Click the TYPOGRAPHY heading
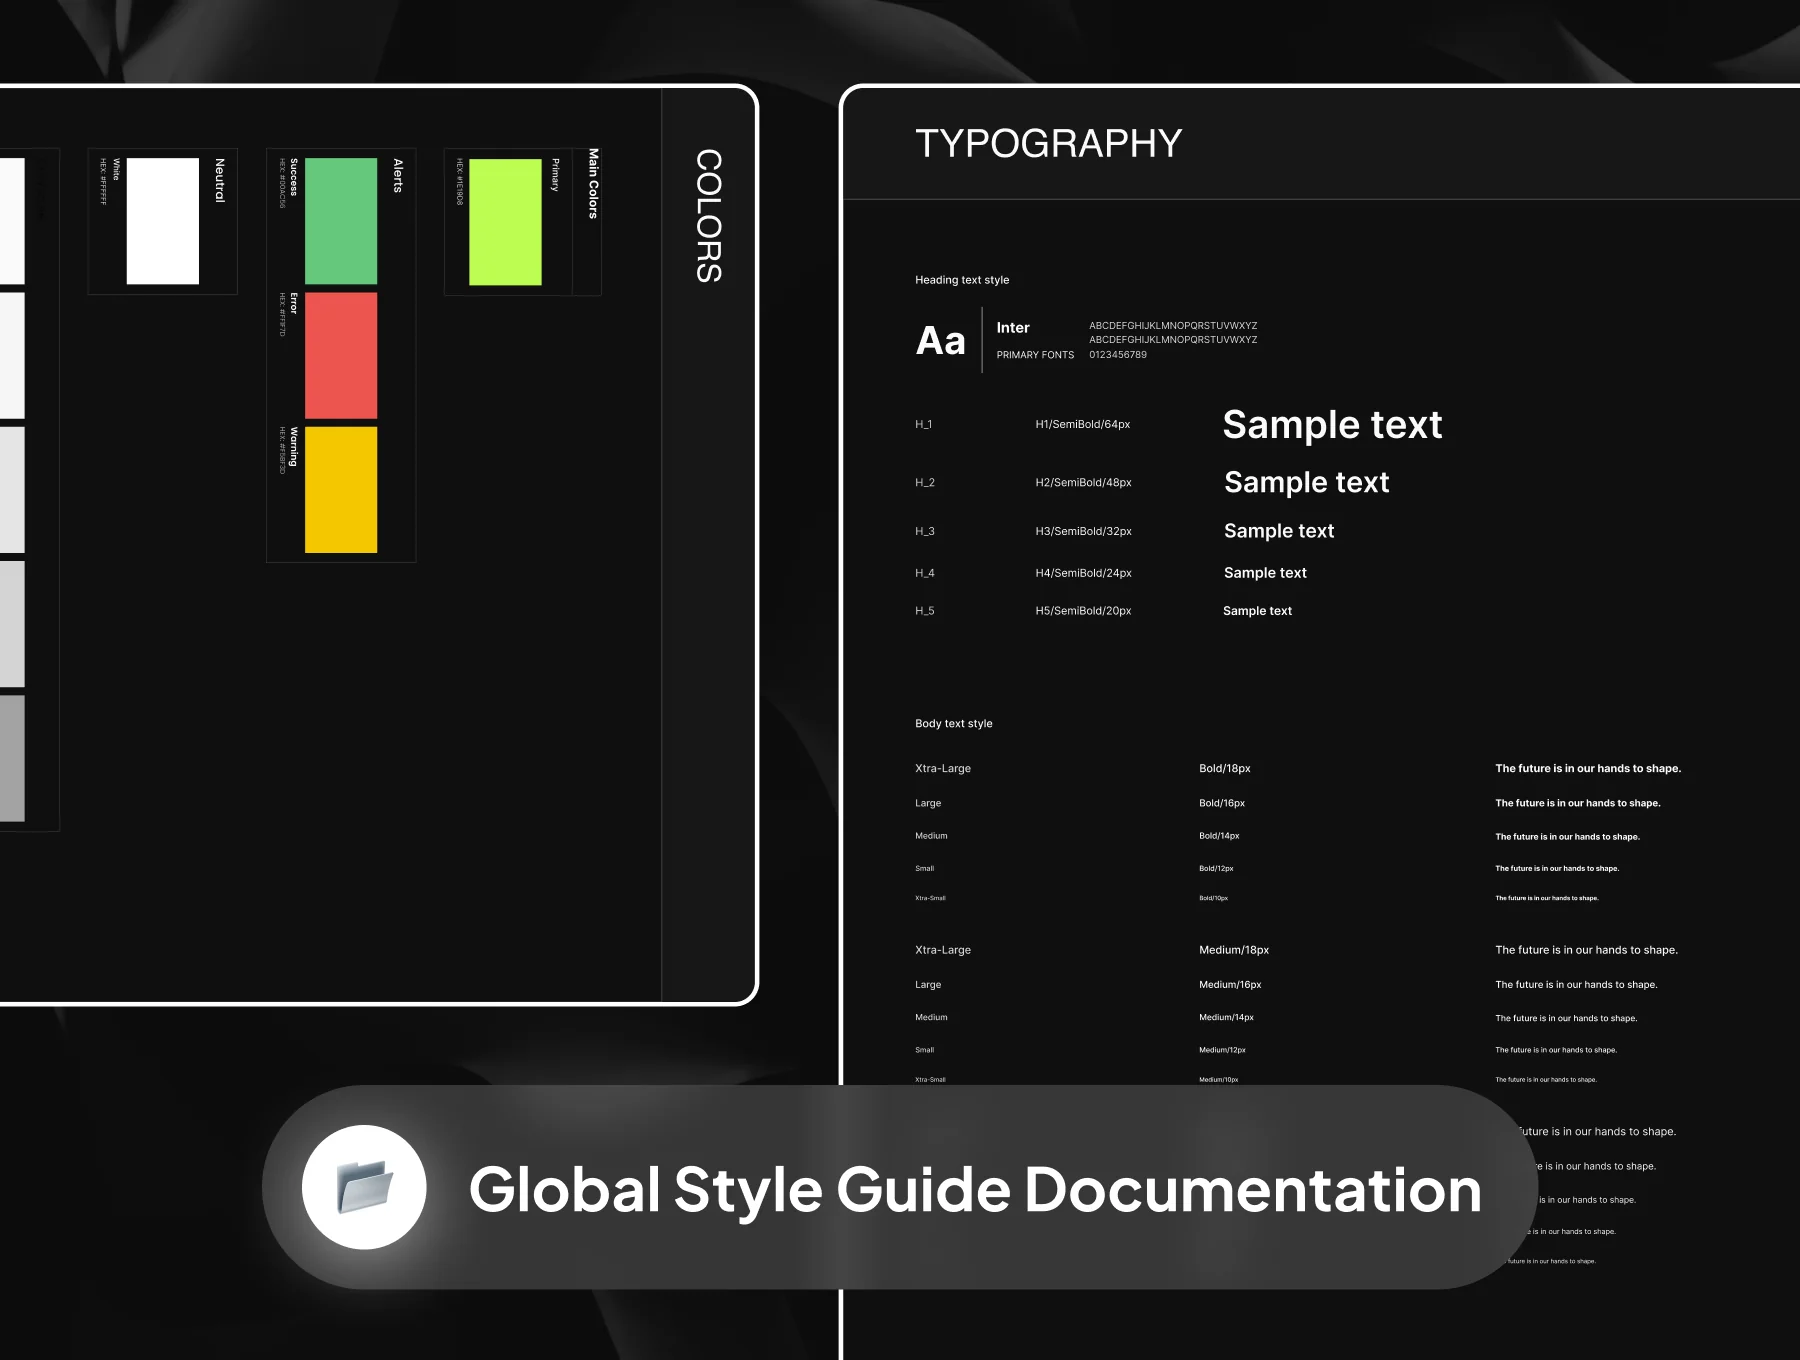This screenshot has height=1360, width=1800. point(1048,144)
